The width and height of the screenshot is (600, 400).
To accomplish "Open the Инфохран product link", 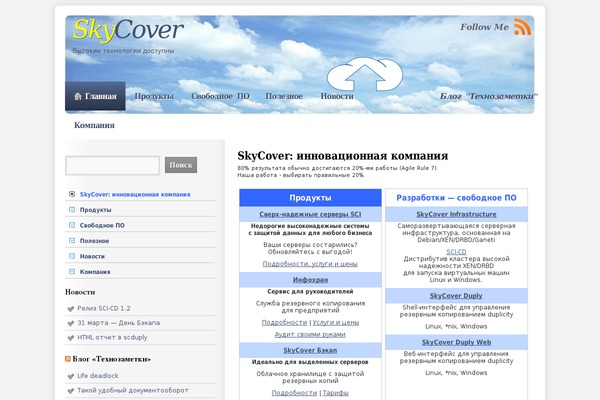I will coord(310,280).
